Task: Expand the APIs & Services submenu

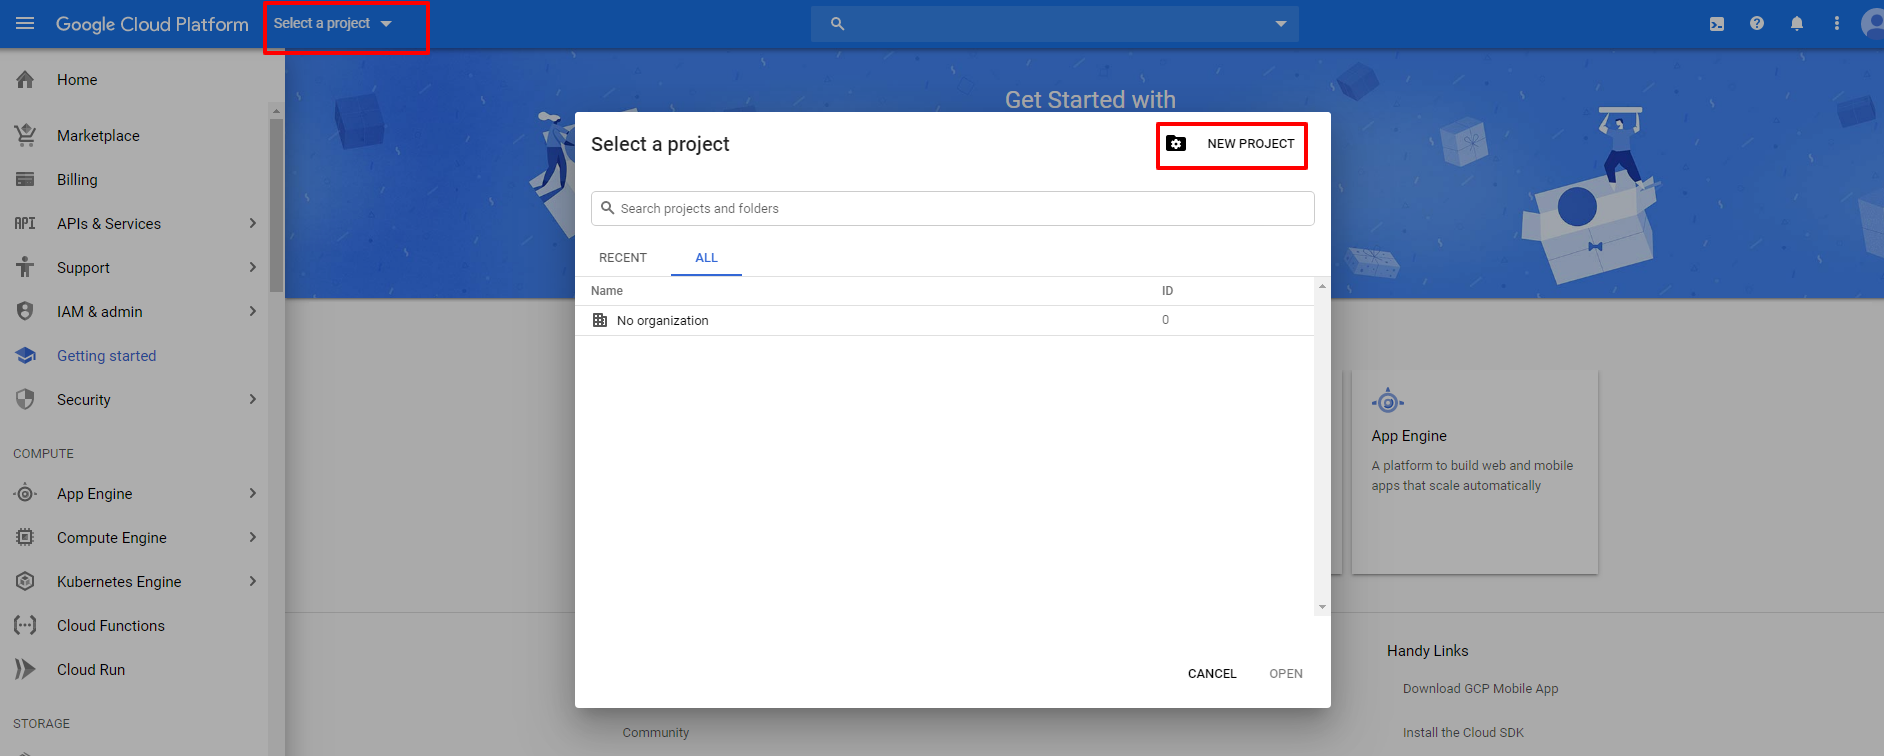Action: pos(252,224)
